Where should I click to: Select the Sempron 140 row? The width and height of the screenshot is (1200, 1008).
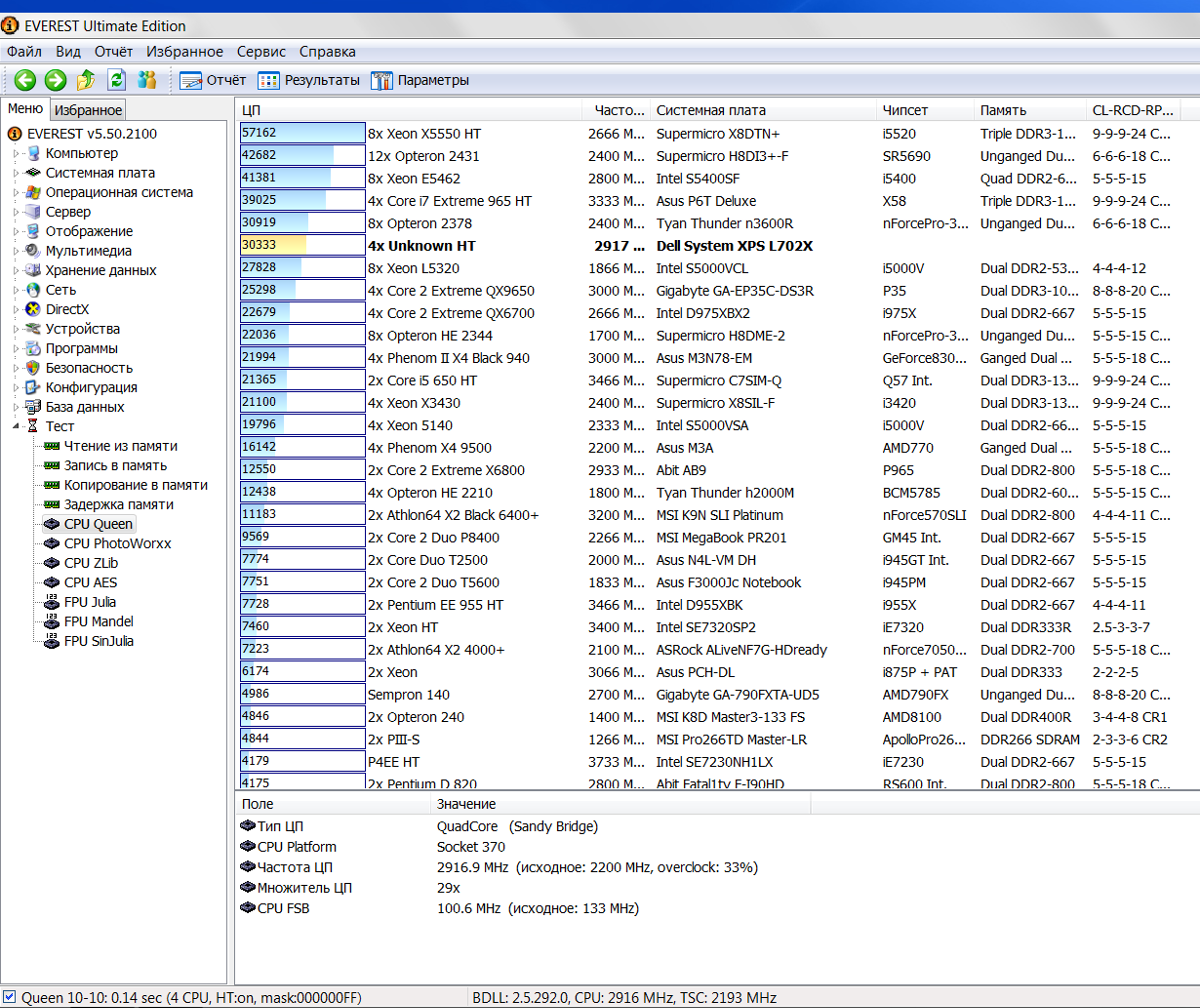tap(717, 694)
